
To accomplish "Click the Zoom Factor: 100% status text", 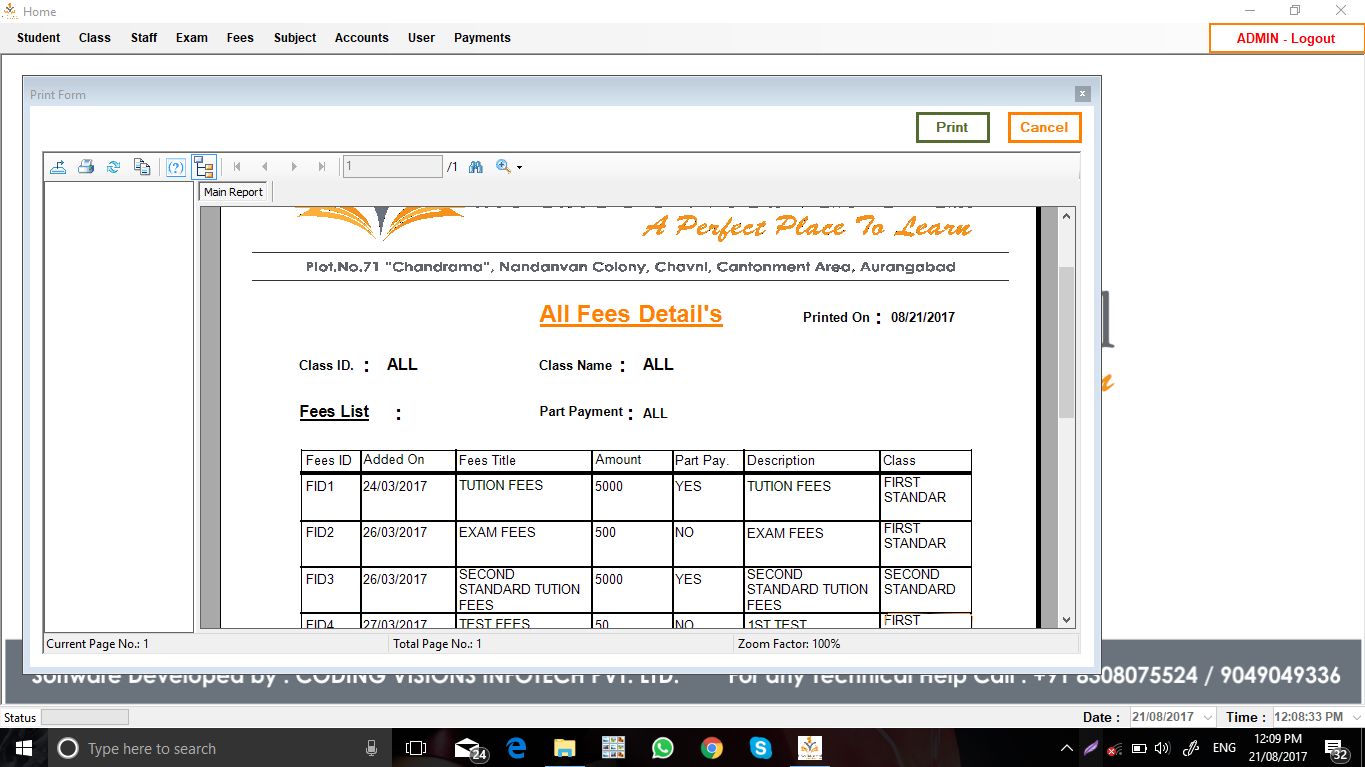I will [x=789, y=644].
